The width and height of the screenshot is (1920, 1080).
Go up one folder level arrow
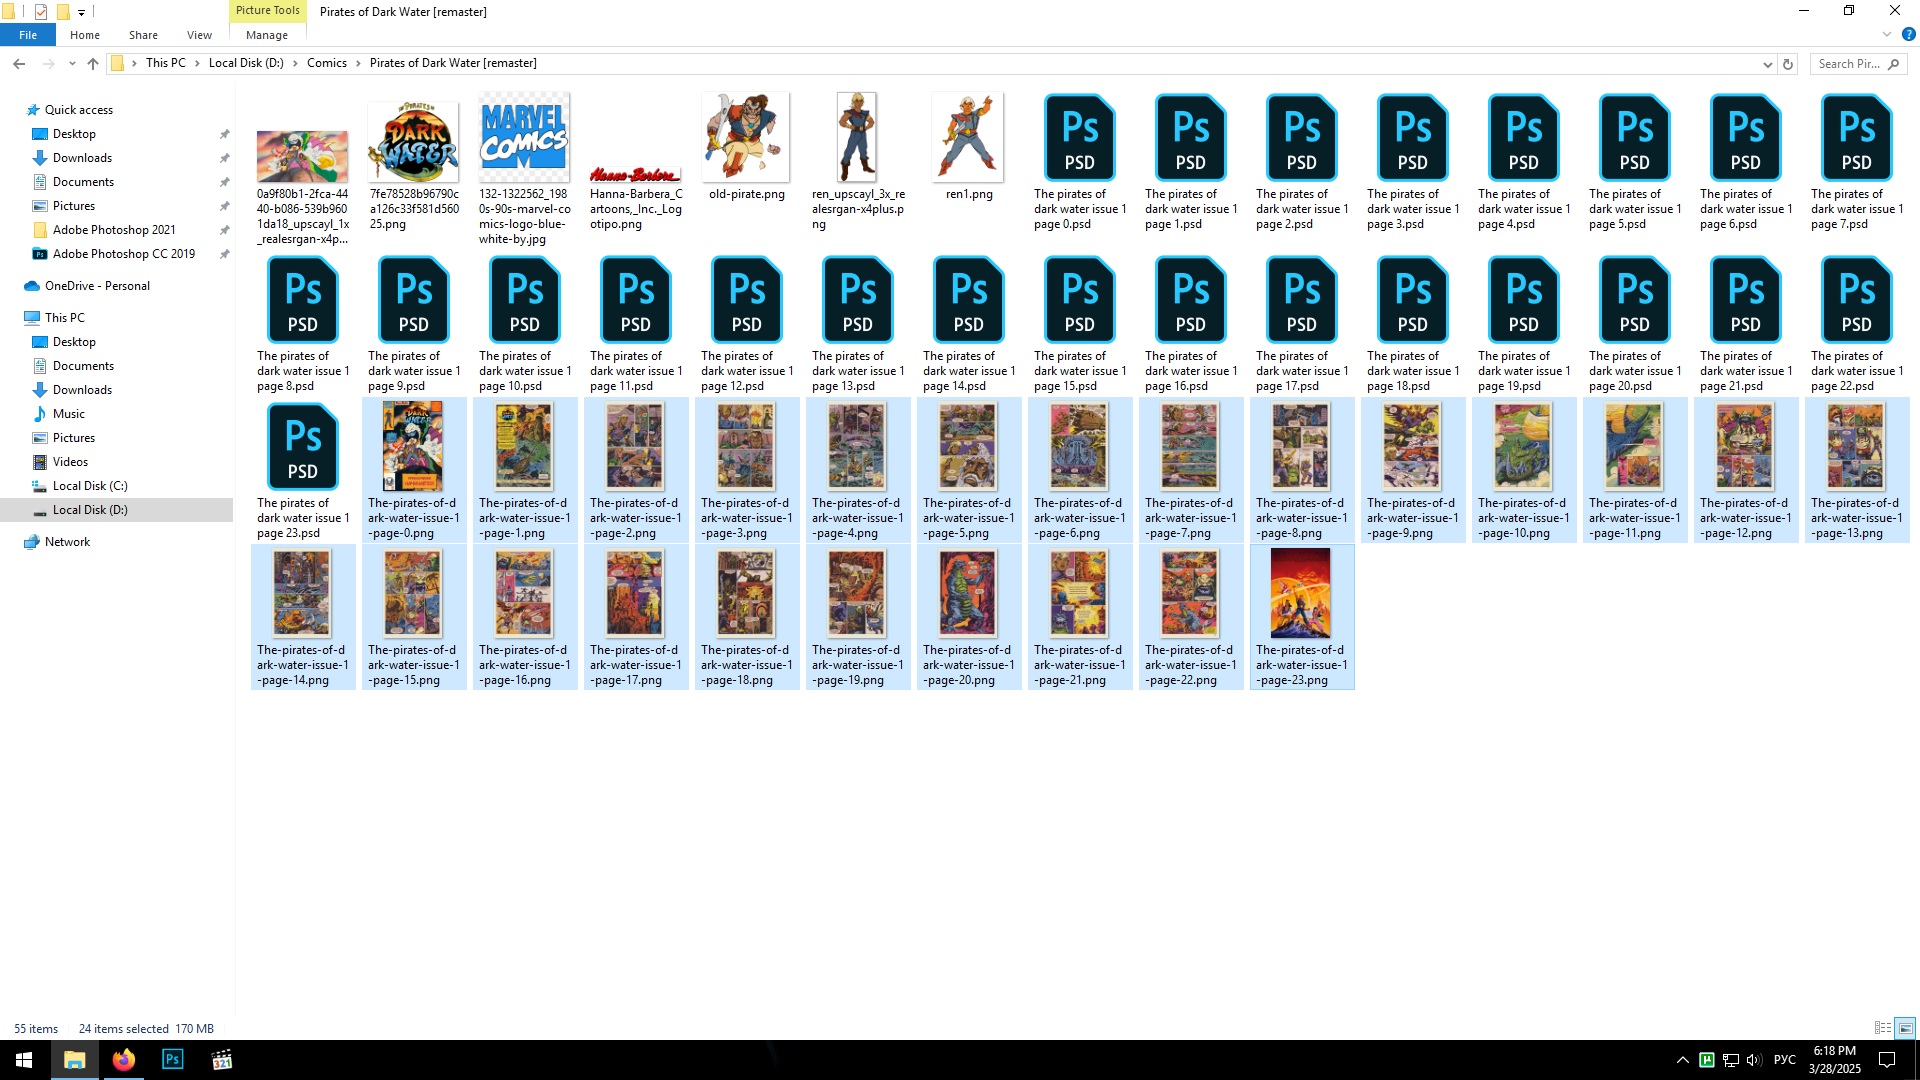(93, 63)
